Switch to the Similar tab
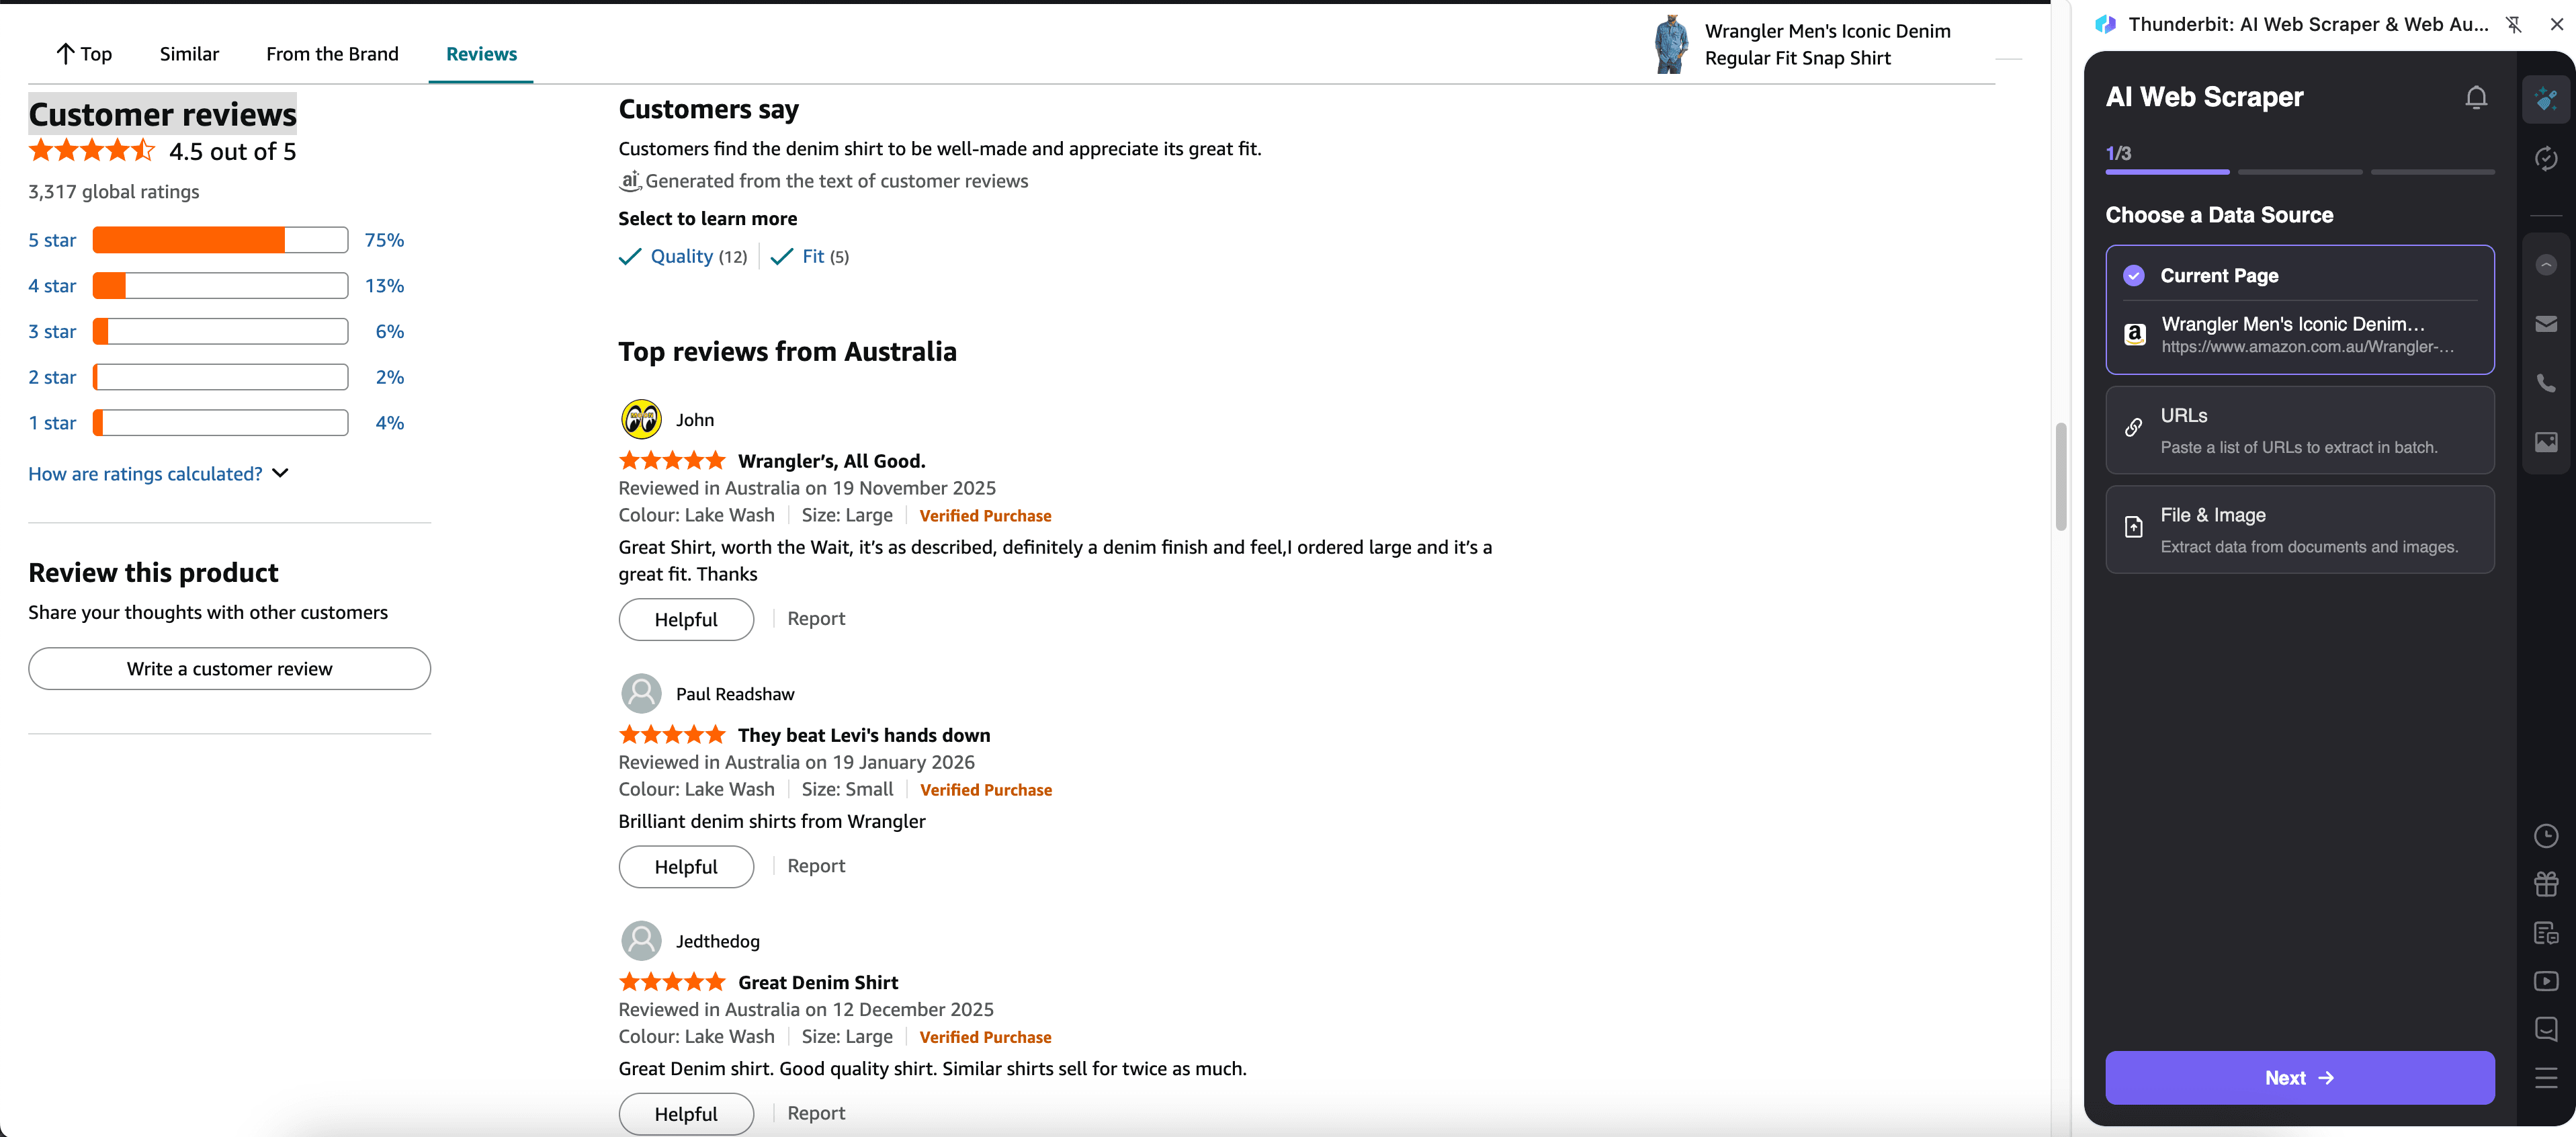The image size is (2576, 1137). pyautogui.click(x=189, y=54)
